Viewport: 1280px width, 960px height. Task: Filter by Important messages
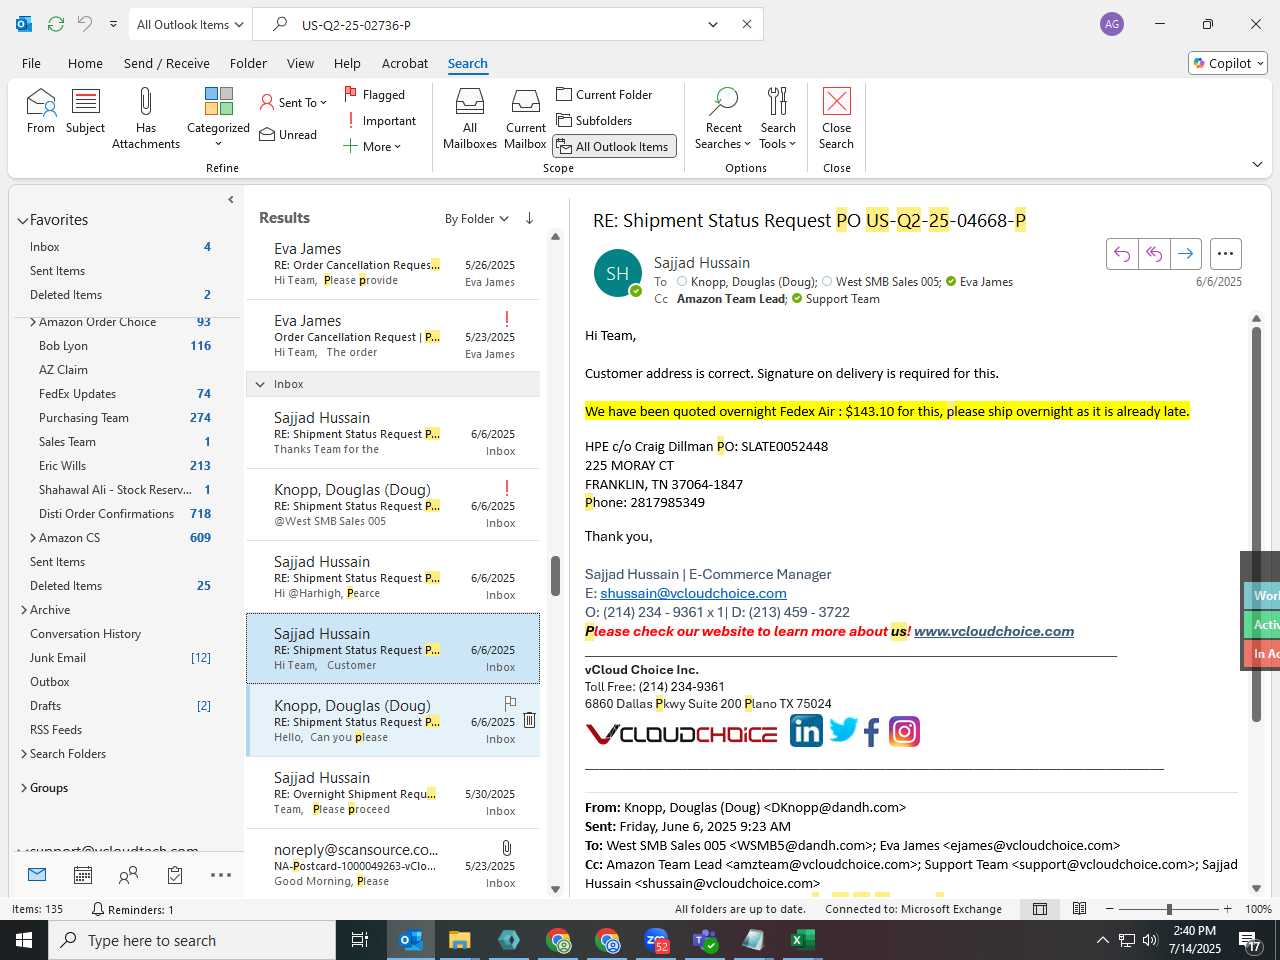380,121
